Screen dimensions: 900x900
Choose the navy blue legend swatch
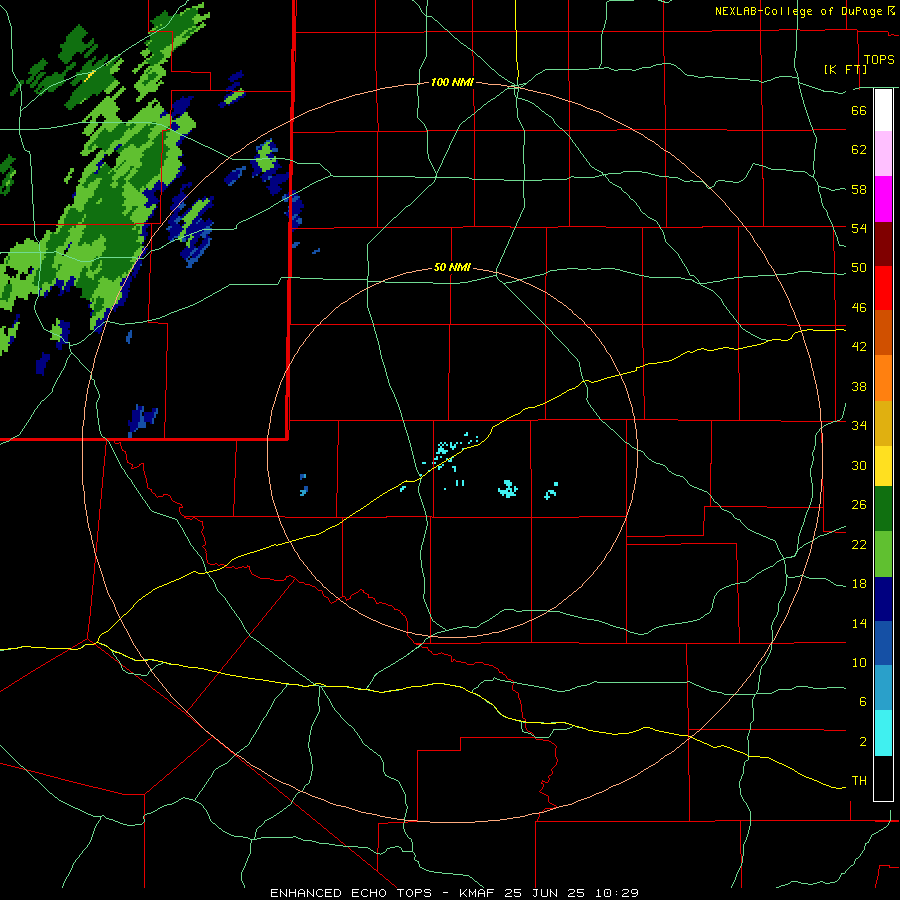click(x=883, y=599)
